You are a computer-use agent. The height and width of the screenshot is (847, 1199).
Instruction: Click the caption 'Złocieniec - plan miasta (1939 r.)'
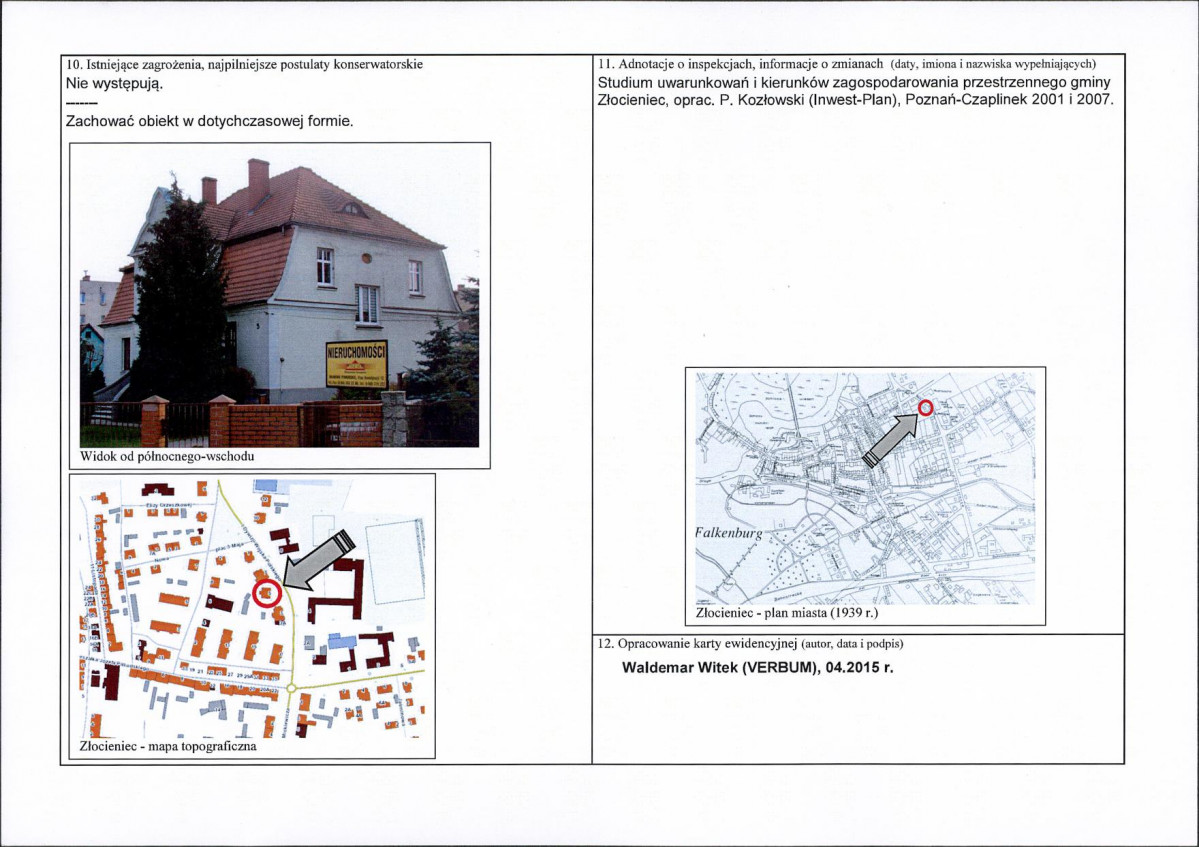point(787,613)
